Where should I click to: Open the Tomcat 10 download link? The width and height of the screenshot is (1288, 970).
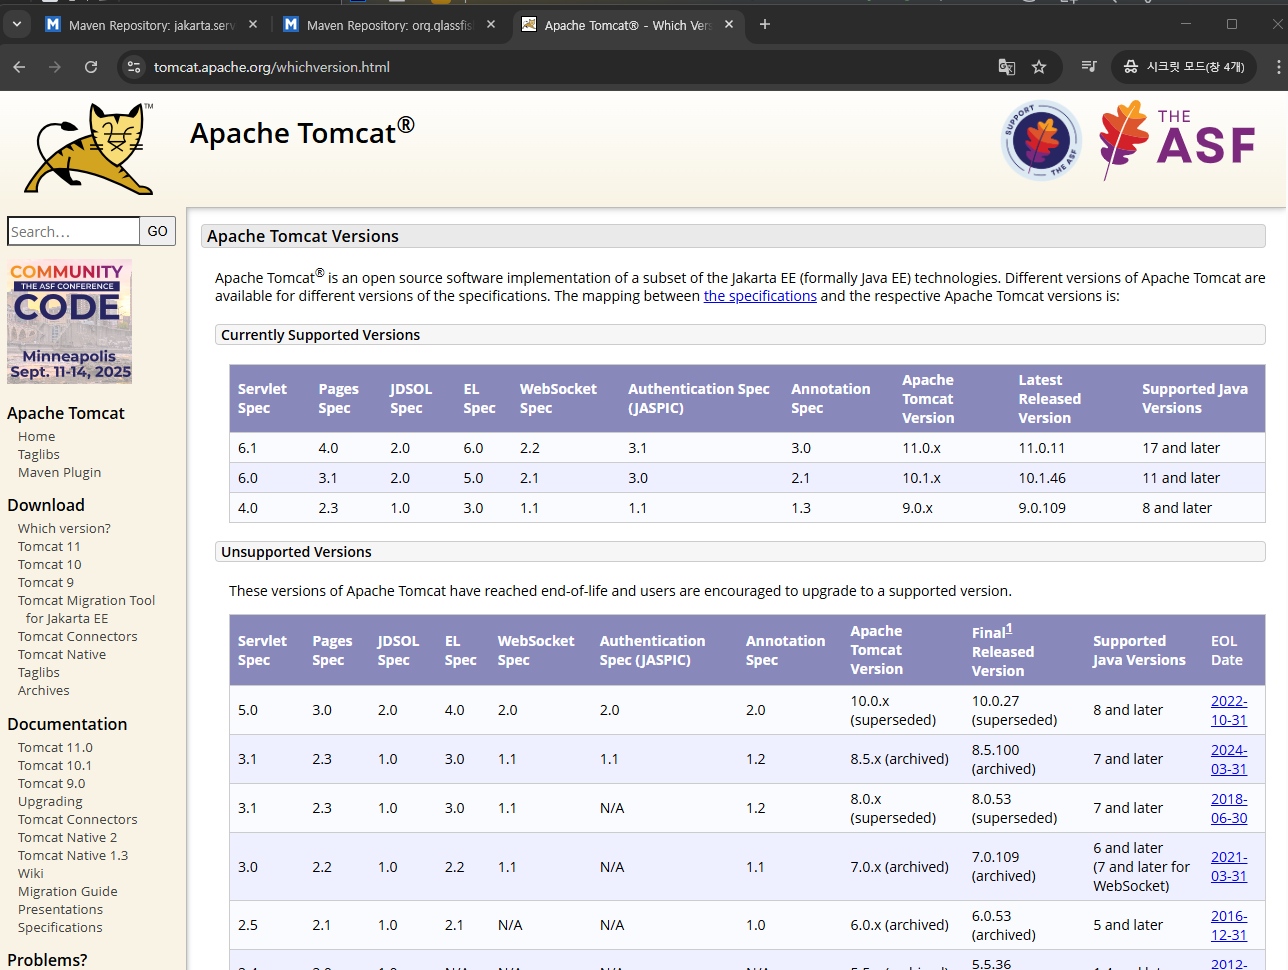pos(50,564)
